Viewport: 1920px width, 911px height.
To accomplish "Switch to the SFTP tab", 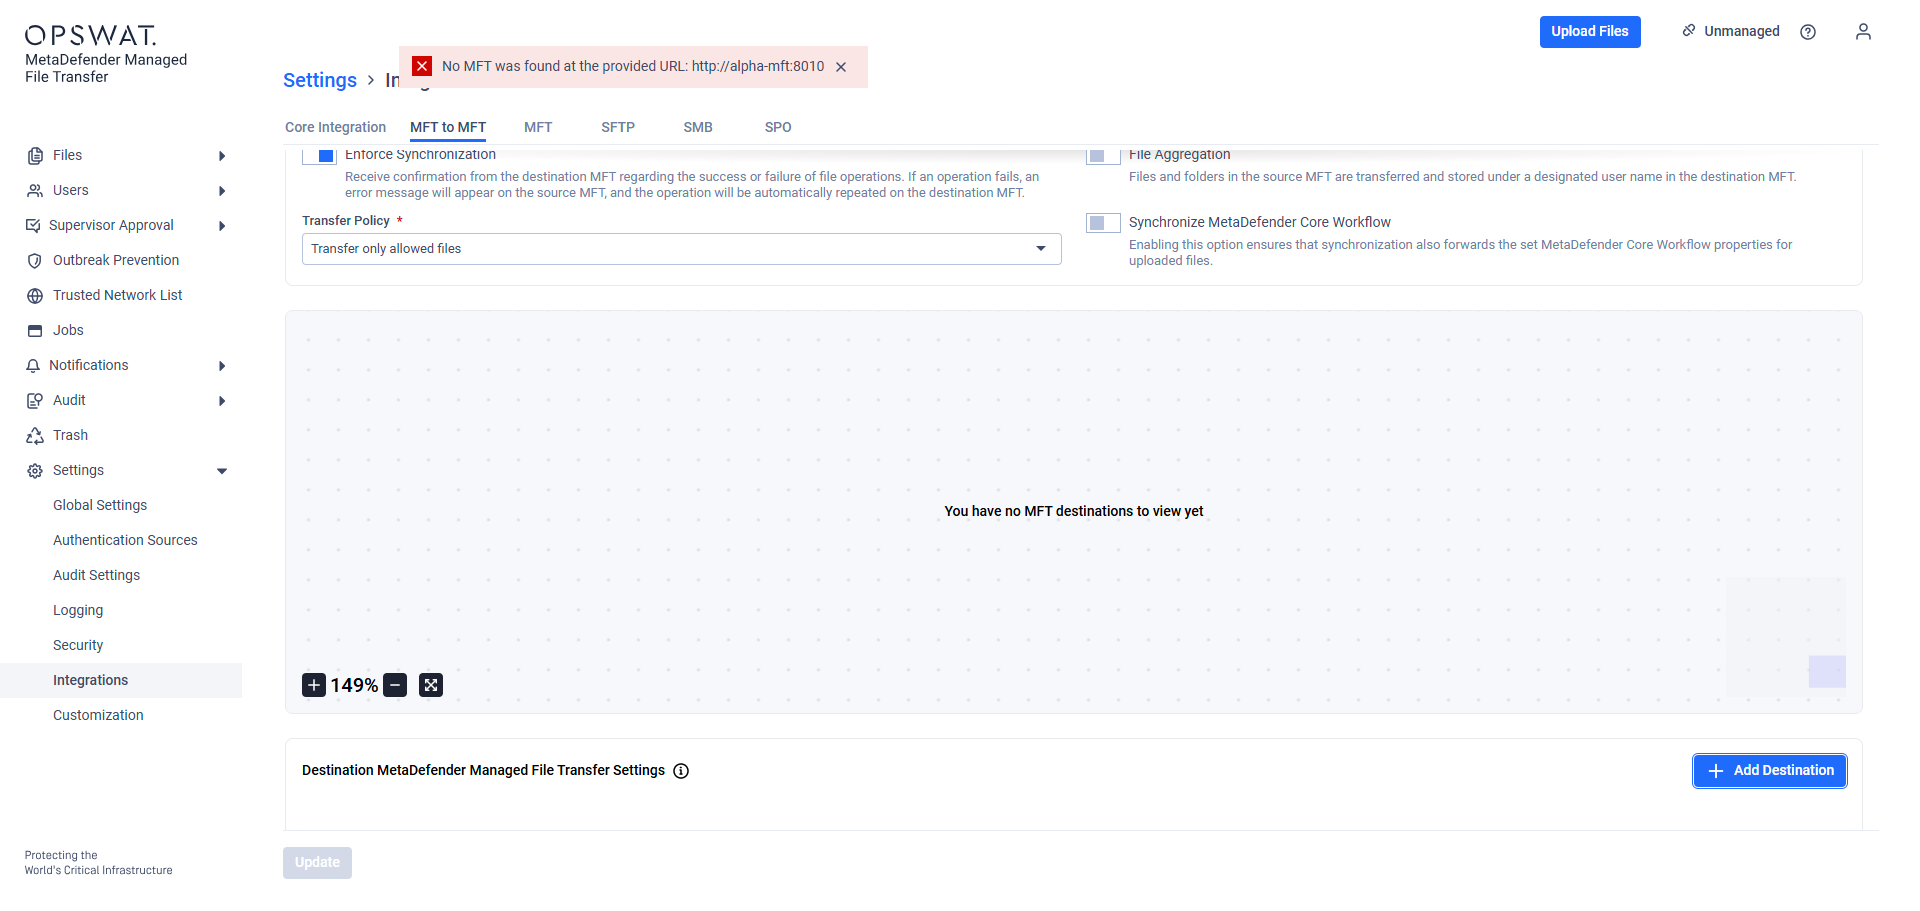I will pyautogui.click(x=618, y=127).
